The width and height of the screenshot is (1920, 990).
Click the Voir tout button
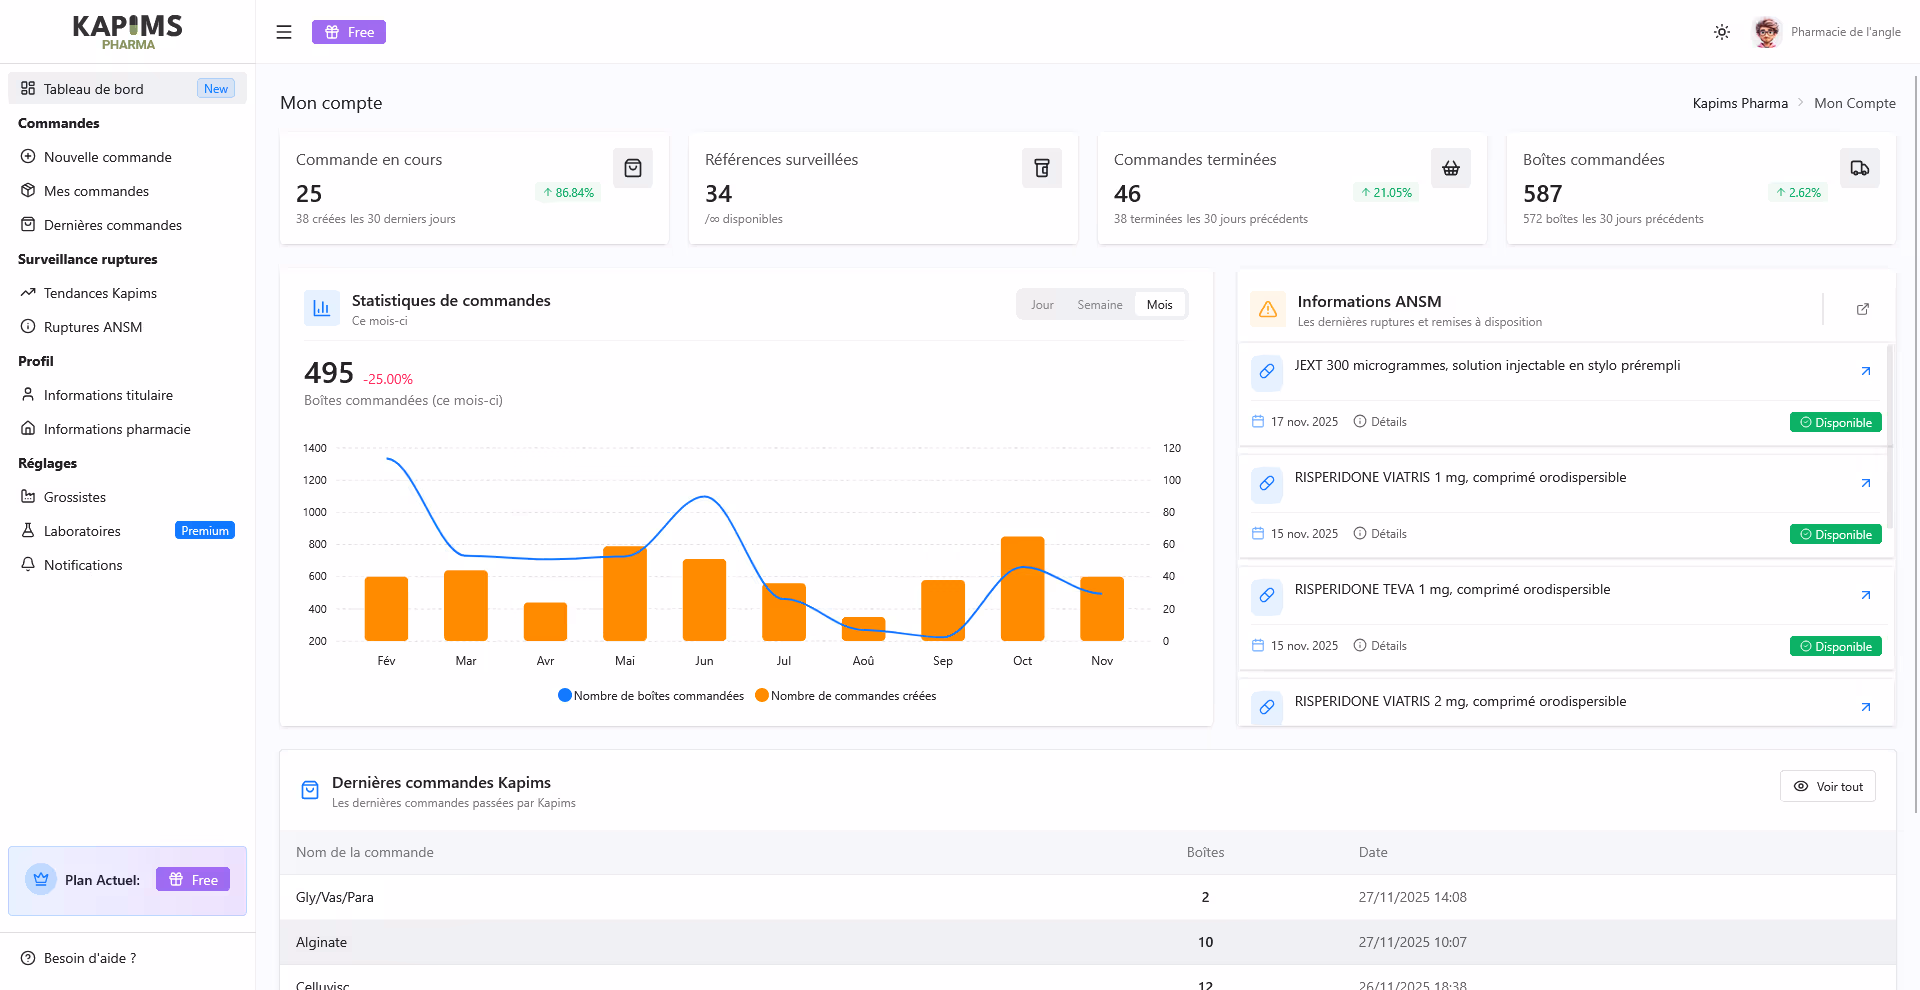1828,786
